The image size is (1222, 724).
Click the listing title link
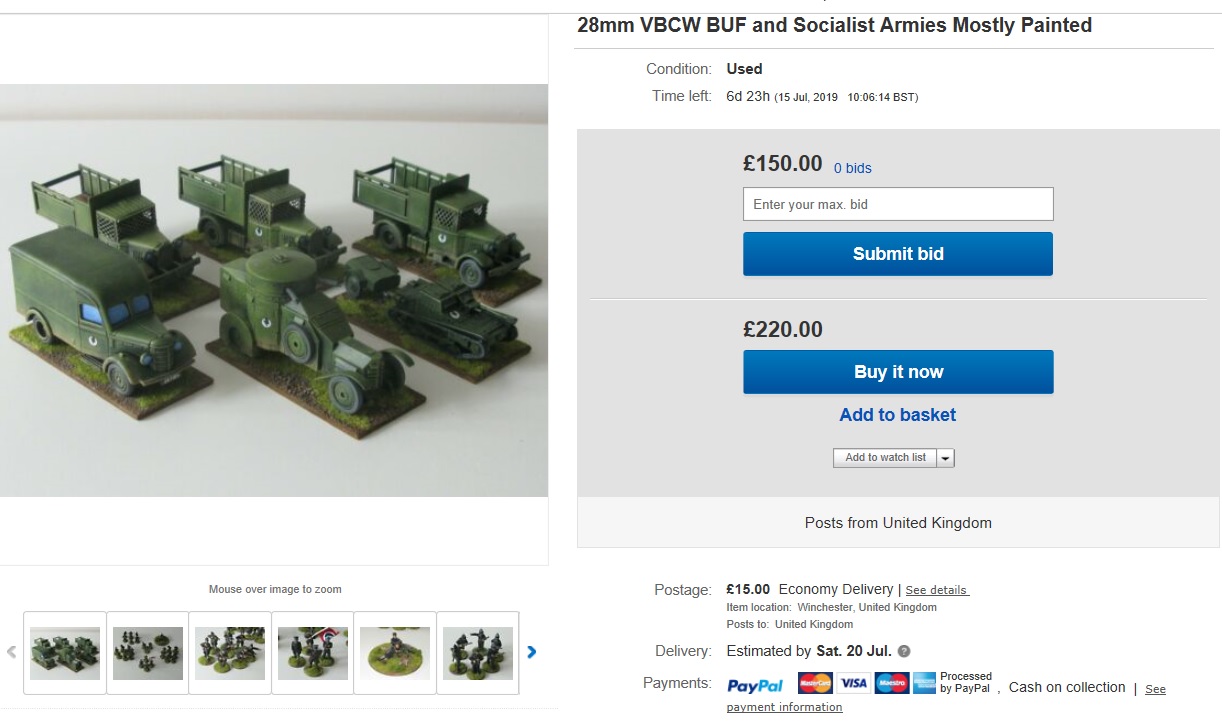pyautogui.click(x=834, y=25)
